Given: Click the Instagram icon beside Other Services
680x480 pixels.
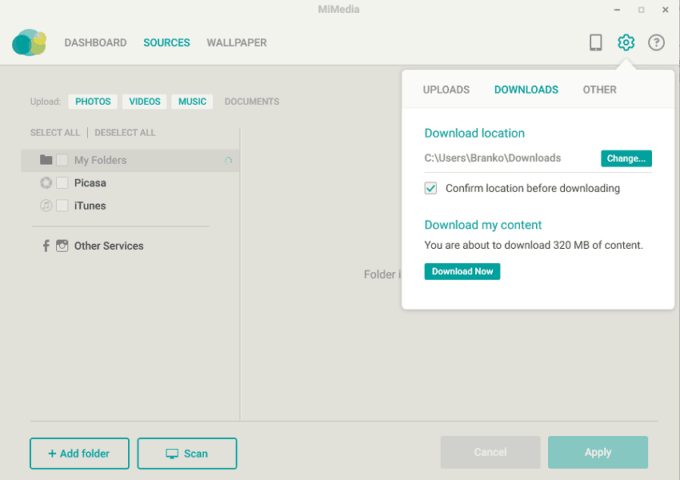Looking at the screenshot, I should pos(62,246).
